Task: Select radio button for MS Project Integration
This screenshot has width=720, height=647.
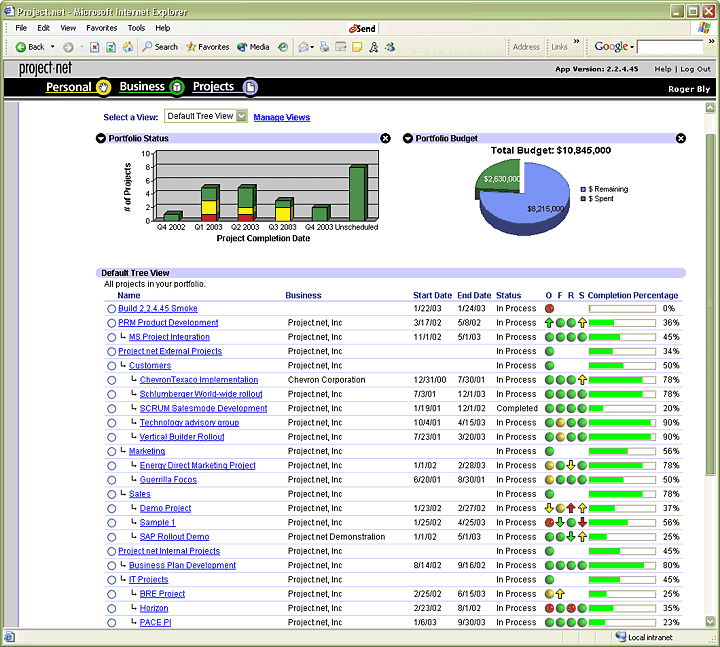Action: [112, 338]
